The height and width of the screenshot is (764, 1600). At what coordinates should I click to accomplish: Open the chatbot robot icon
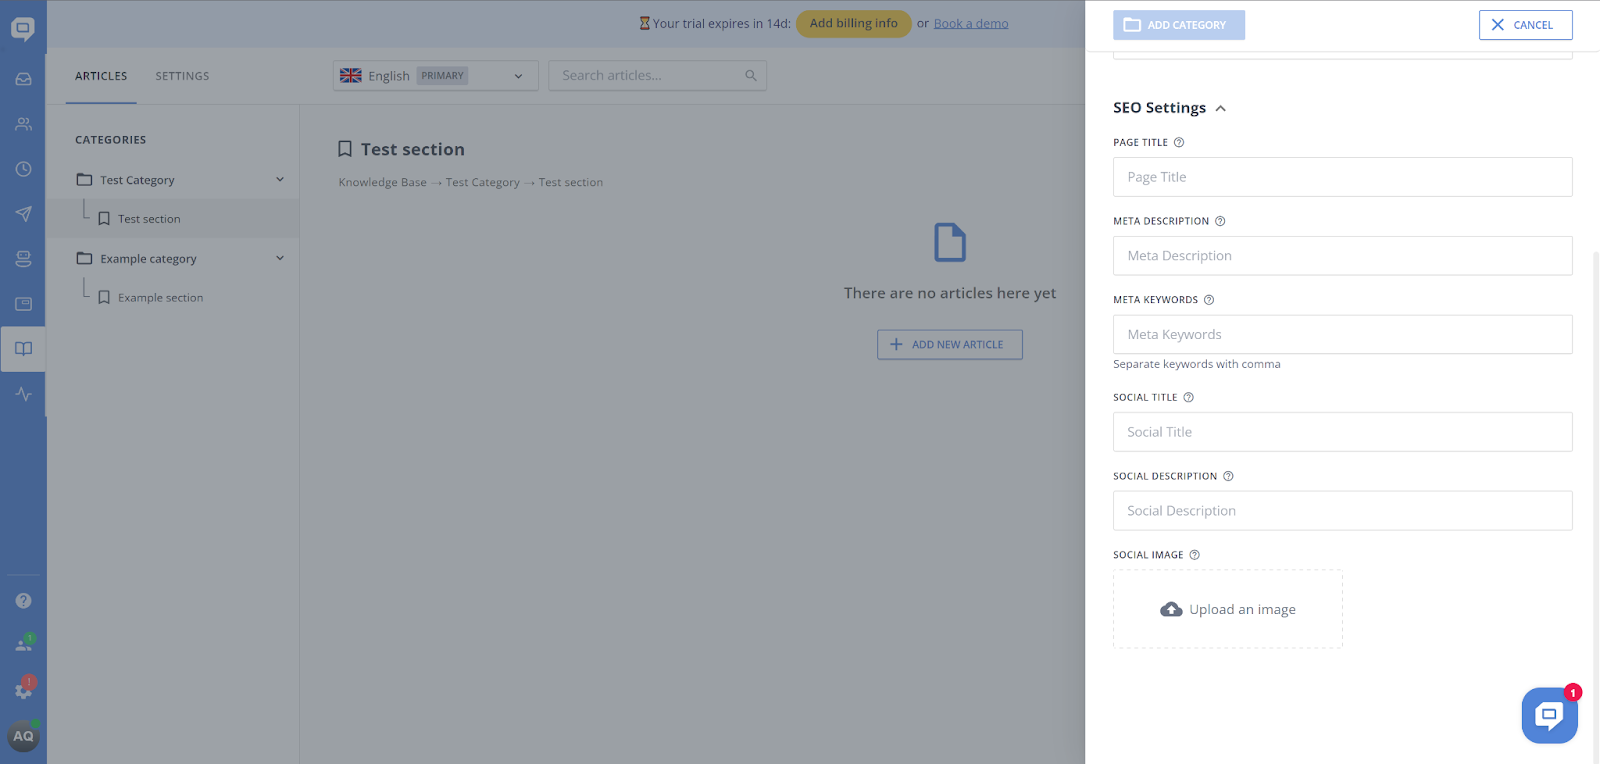23,259
